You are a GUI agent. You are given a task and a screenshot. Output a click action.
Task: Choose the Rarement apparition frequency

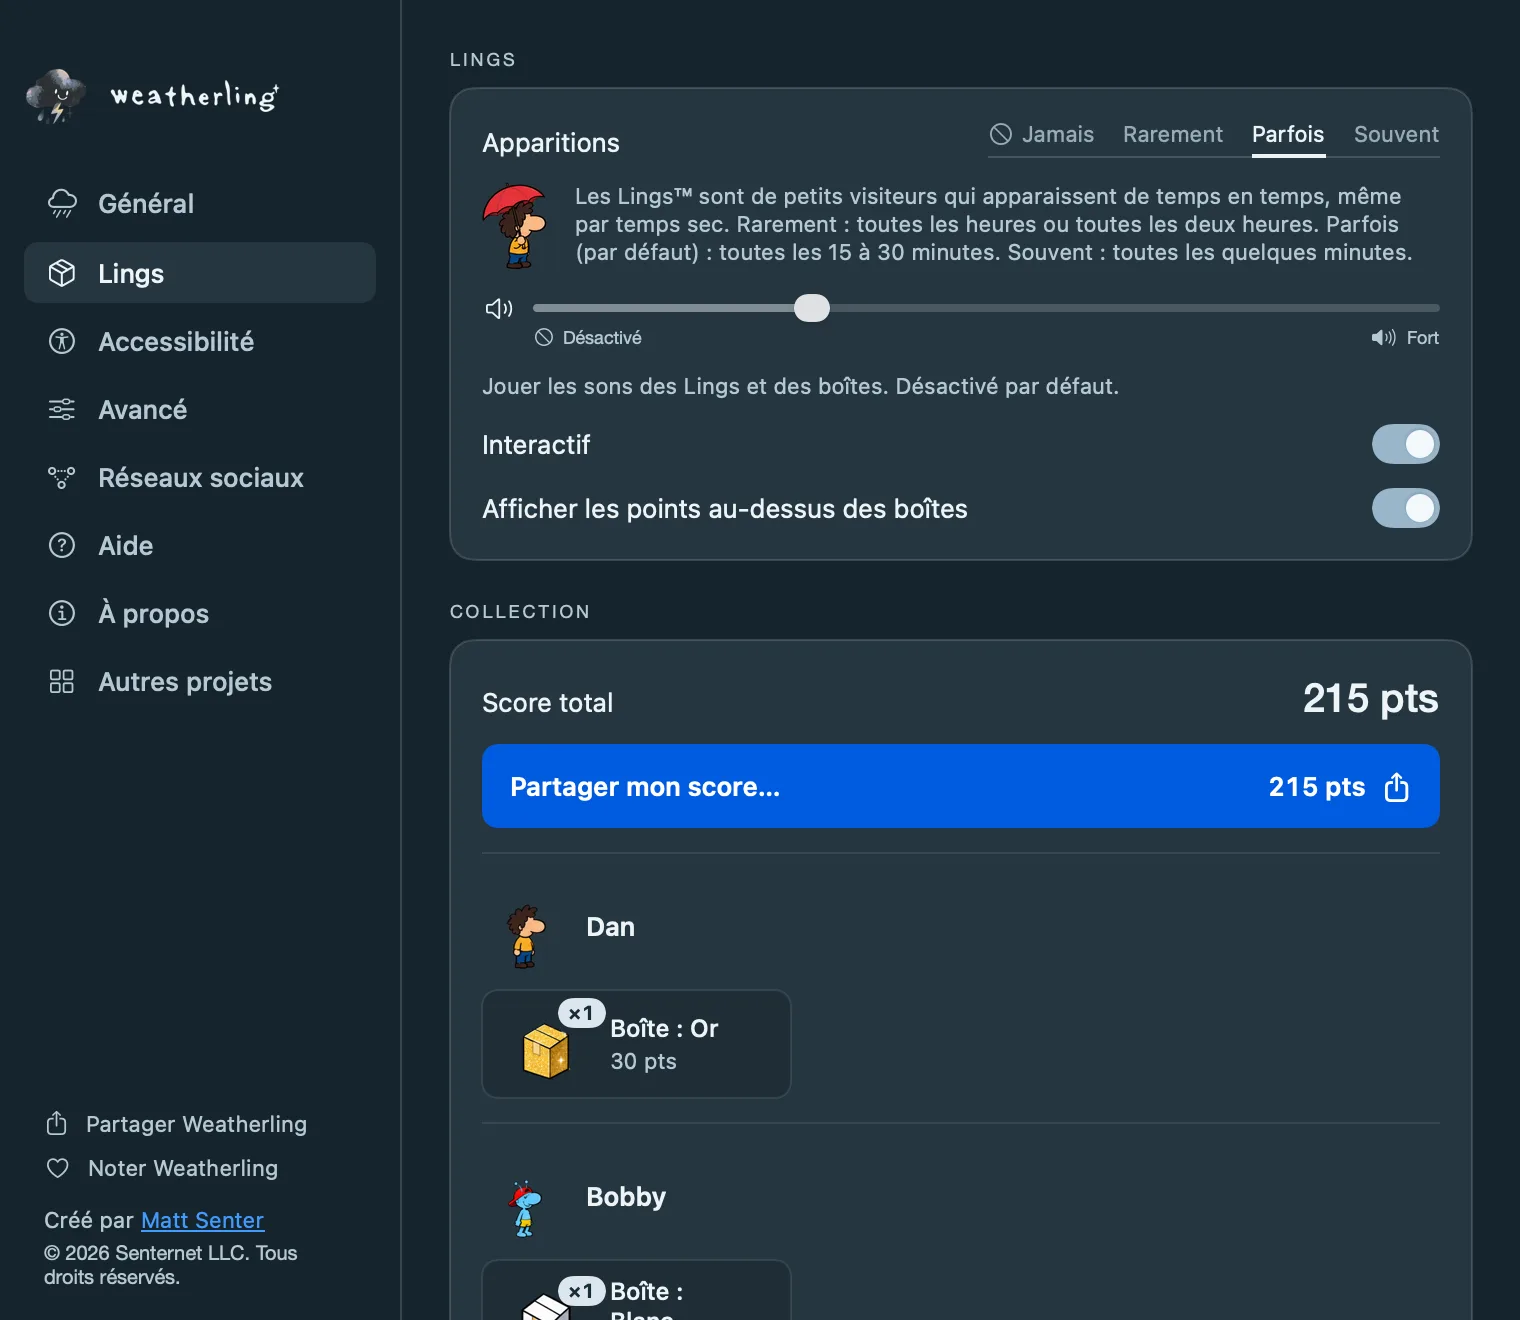click(1173, 135)
